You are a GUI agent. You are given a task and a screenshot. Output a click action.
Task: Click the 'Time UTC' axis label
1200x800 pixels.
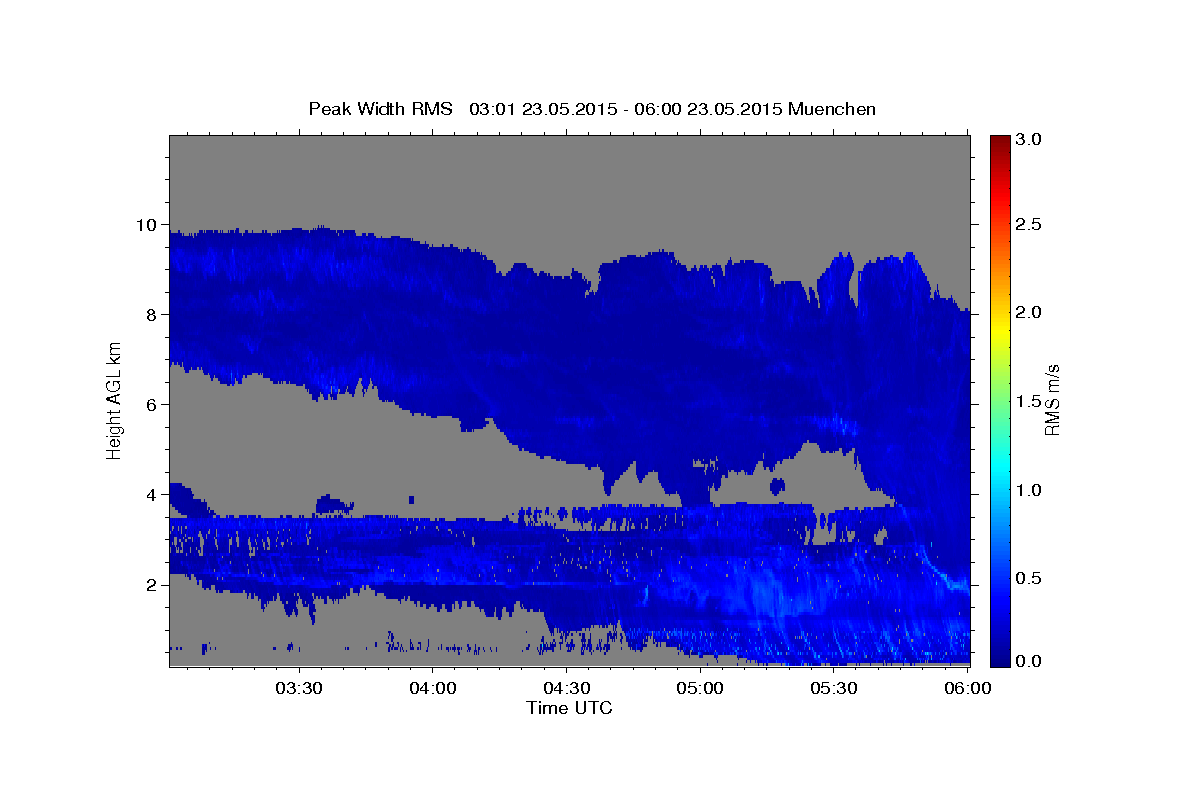click(x=569, y=708)
